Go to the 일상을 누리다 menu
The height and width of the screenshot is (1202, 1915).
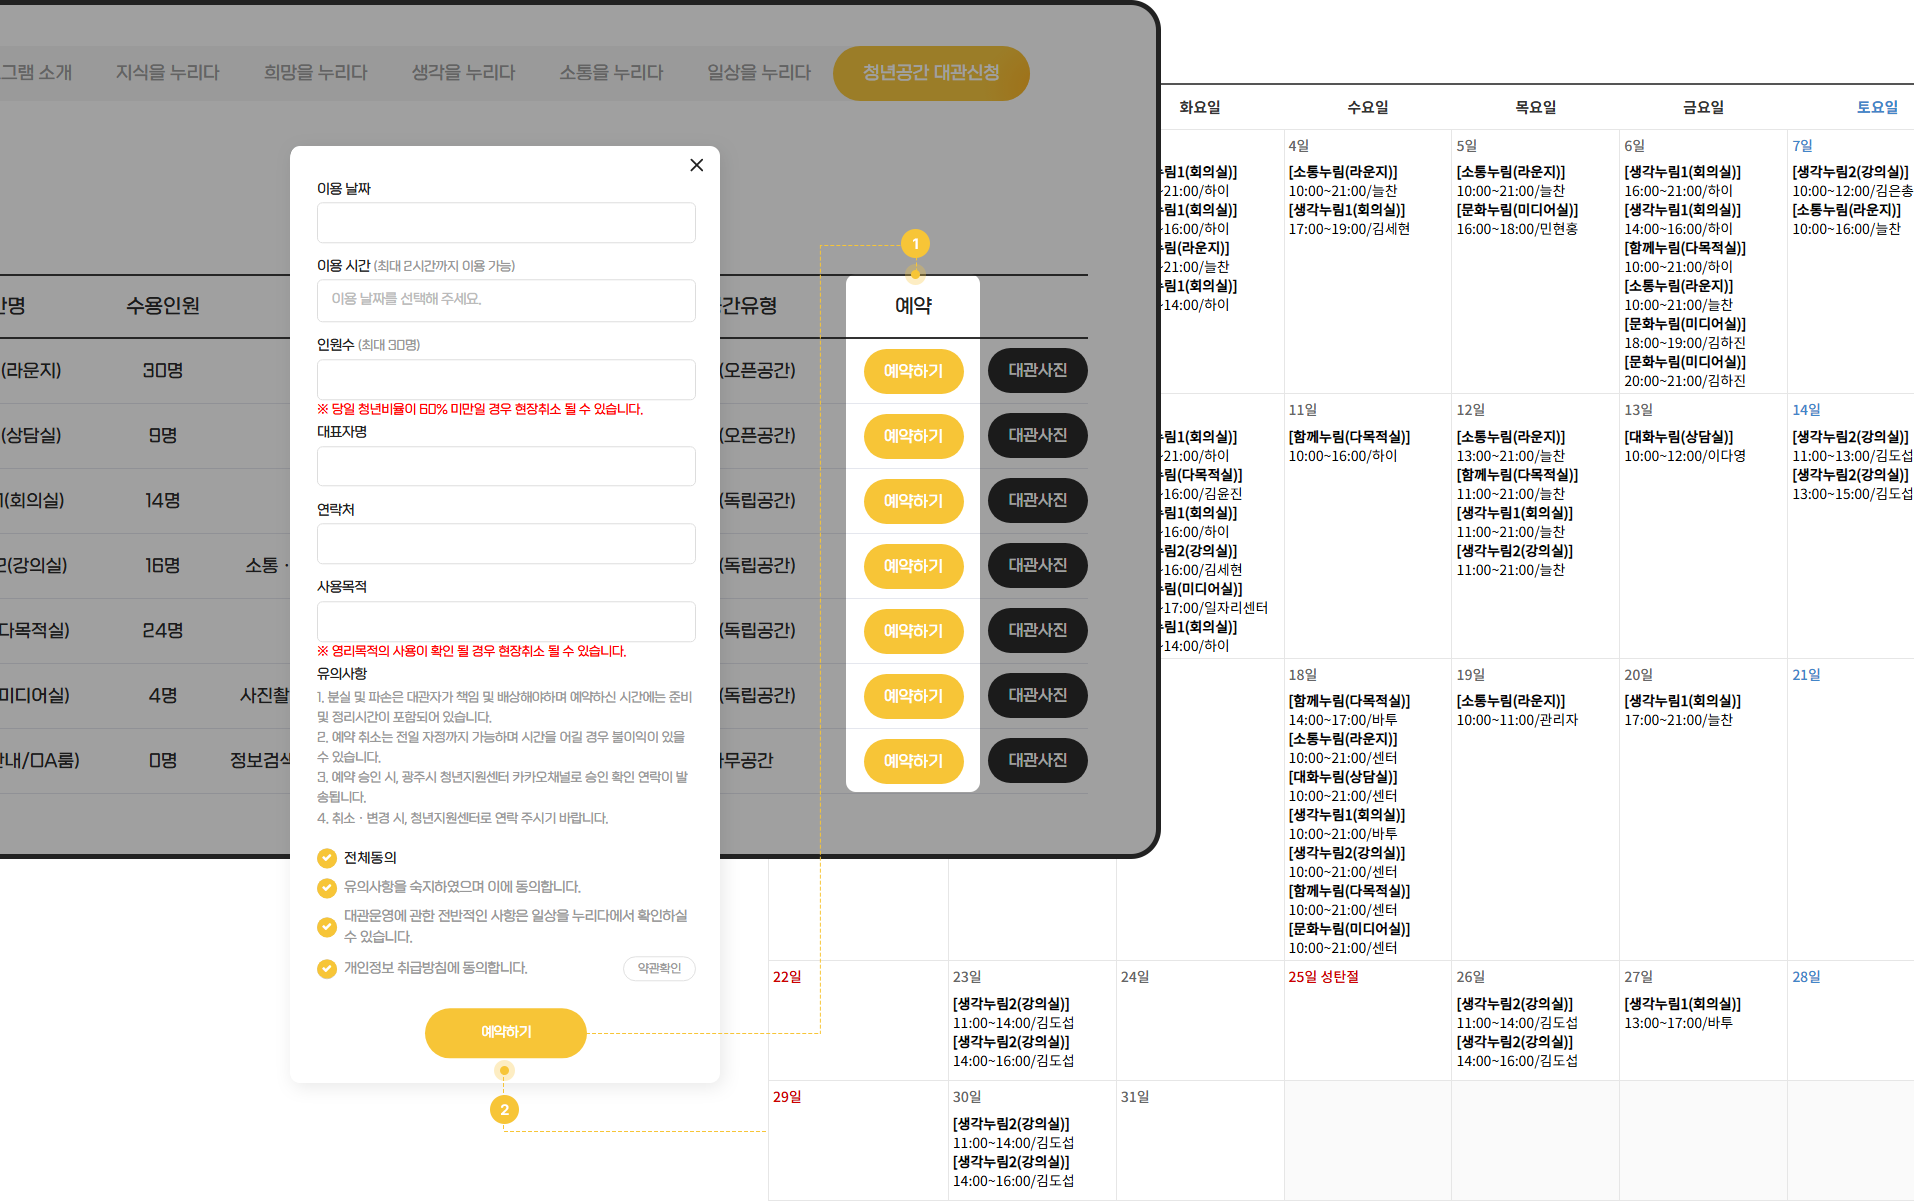[x=759, y=73]
